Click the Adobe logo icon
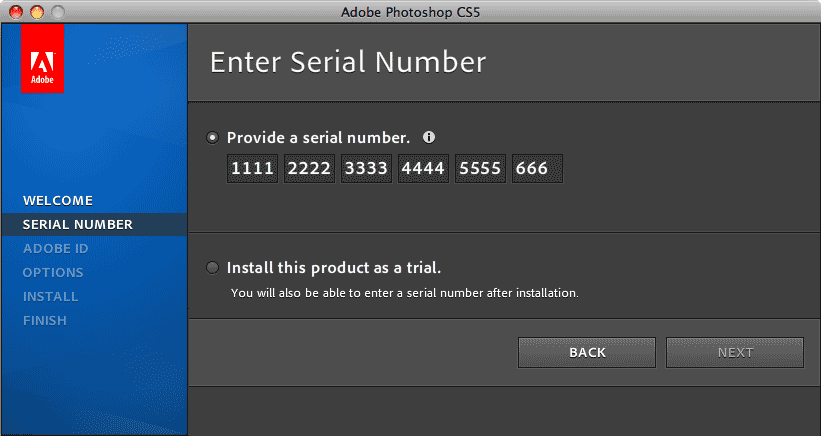The width and height of the screenshot is (821, 436). pyautogui.click(x=42, y=58)
